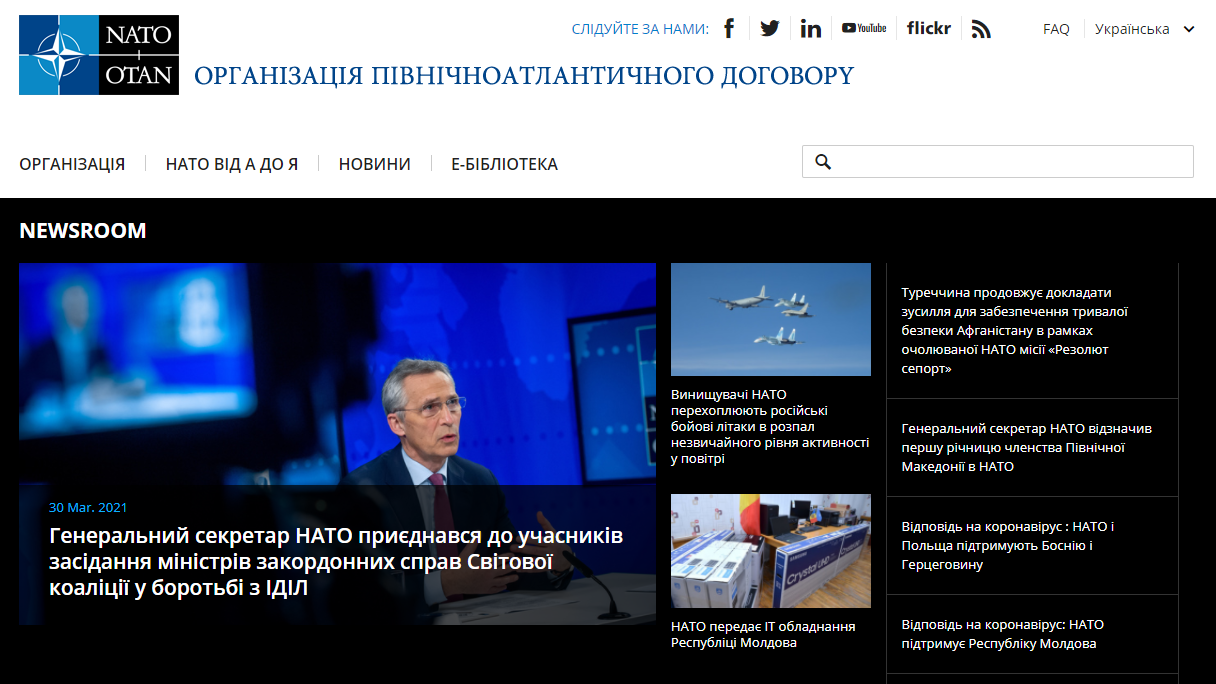1216x684 pixels.
Task: Open the ОРГАНІЗАЦІЯ menu
Action: pyautogui.click(x=72, y=164)
